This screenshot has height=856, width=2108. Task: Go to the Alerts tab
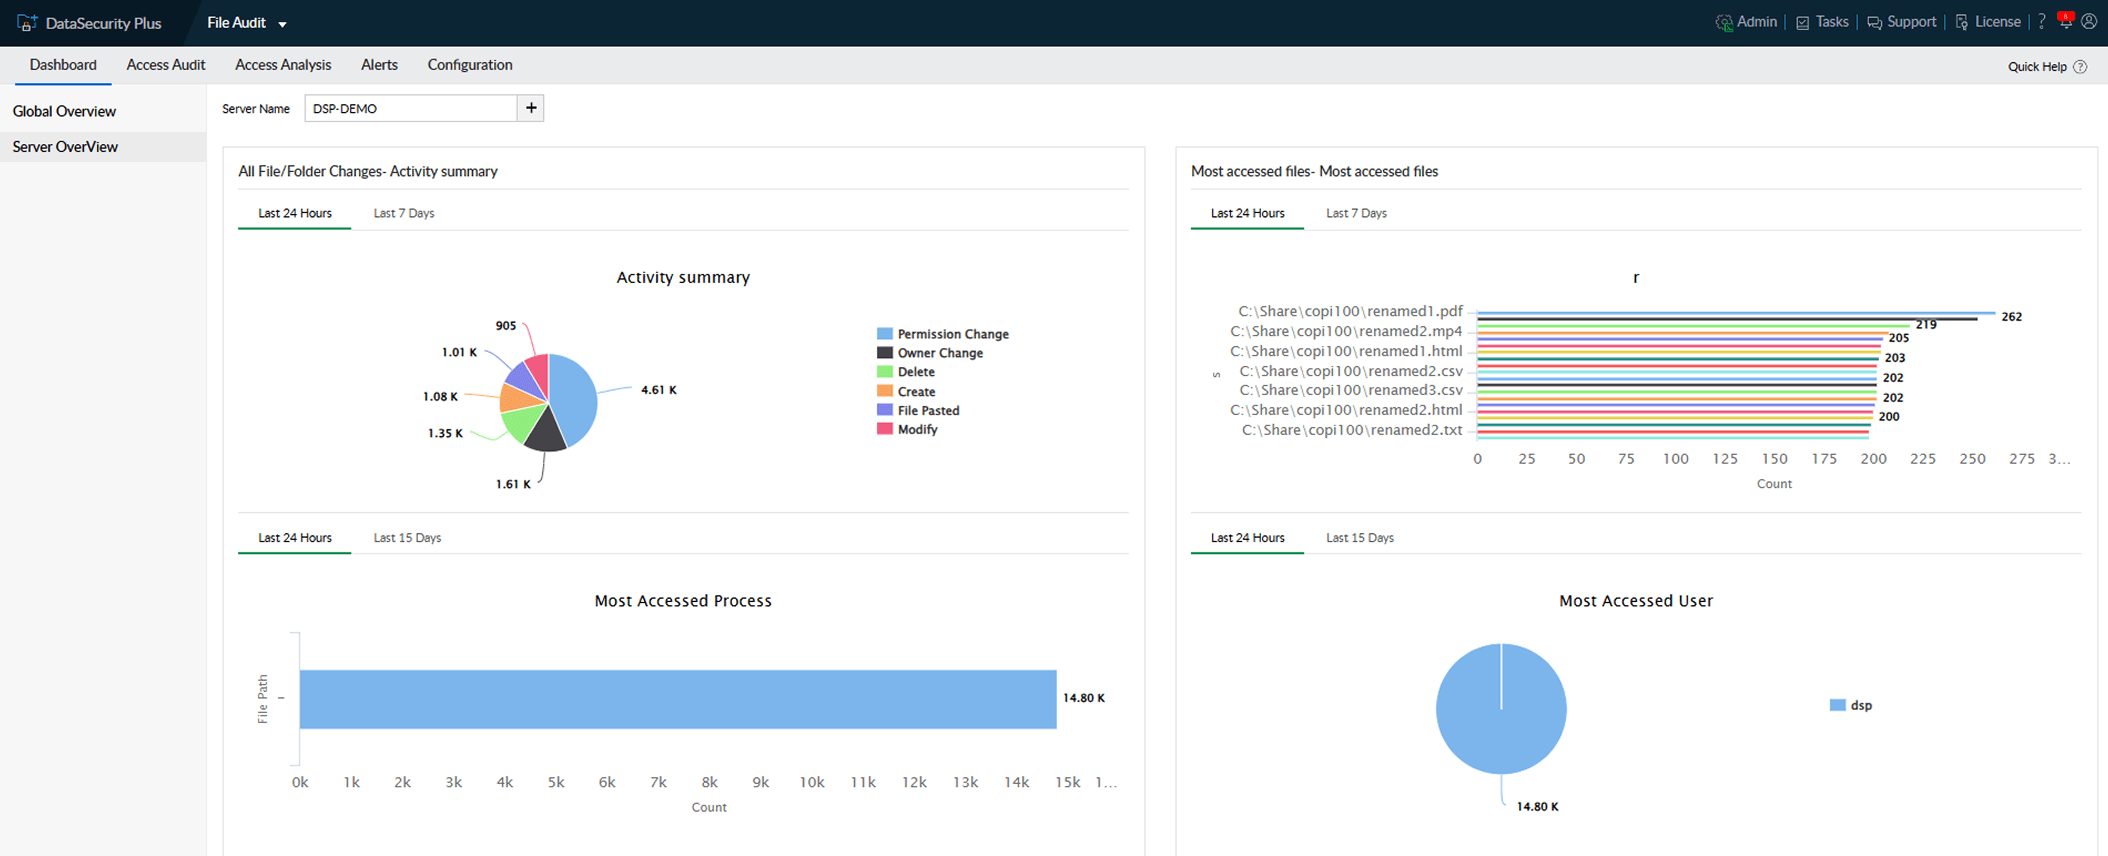(x=379, y=65)
